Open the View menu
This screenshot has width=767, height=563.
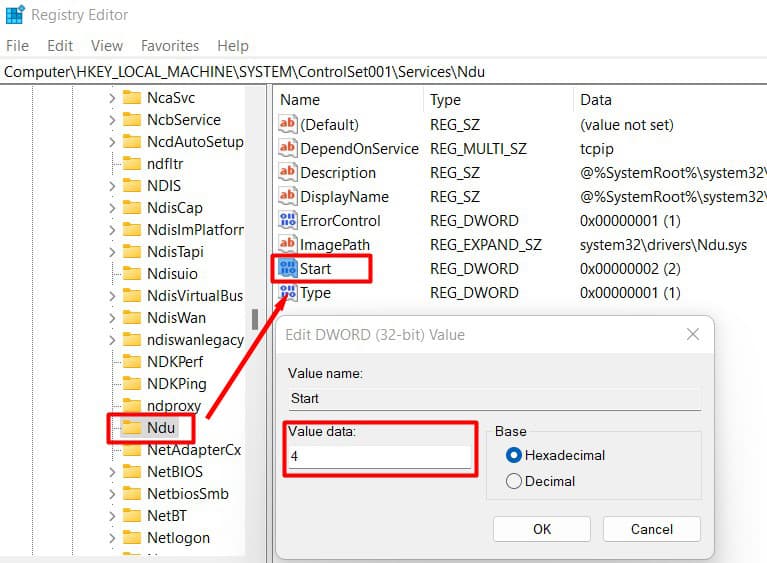point(107,45)
